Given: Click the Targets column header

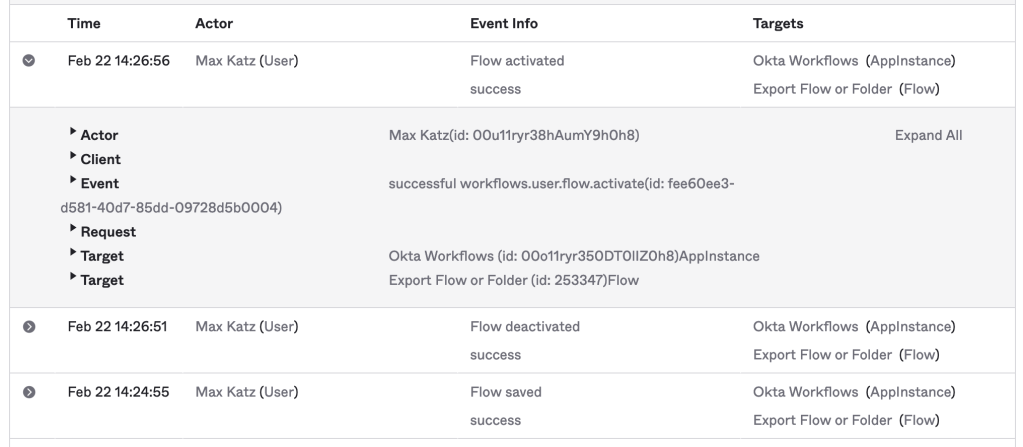Looking at the screenshot, I should pyautogui.click(x=778, y=23).
